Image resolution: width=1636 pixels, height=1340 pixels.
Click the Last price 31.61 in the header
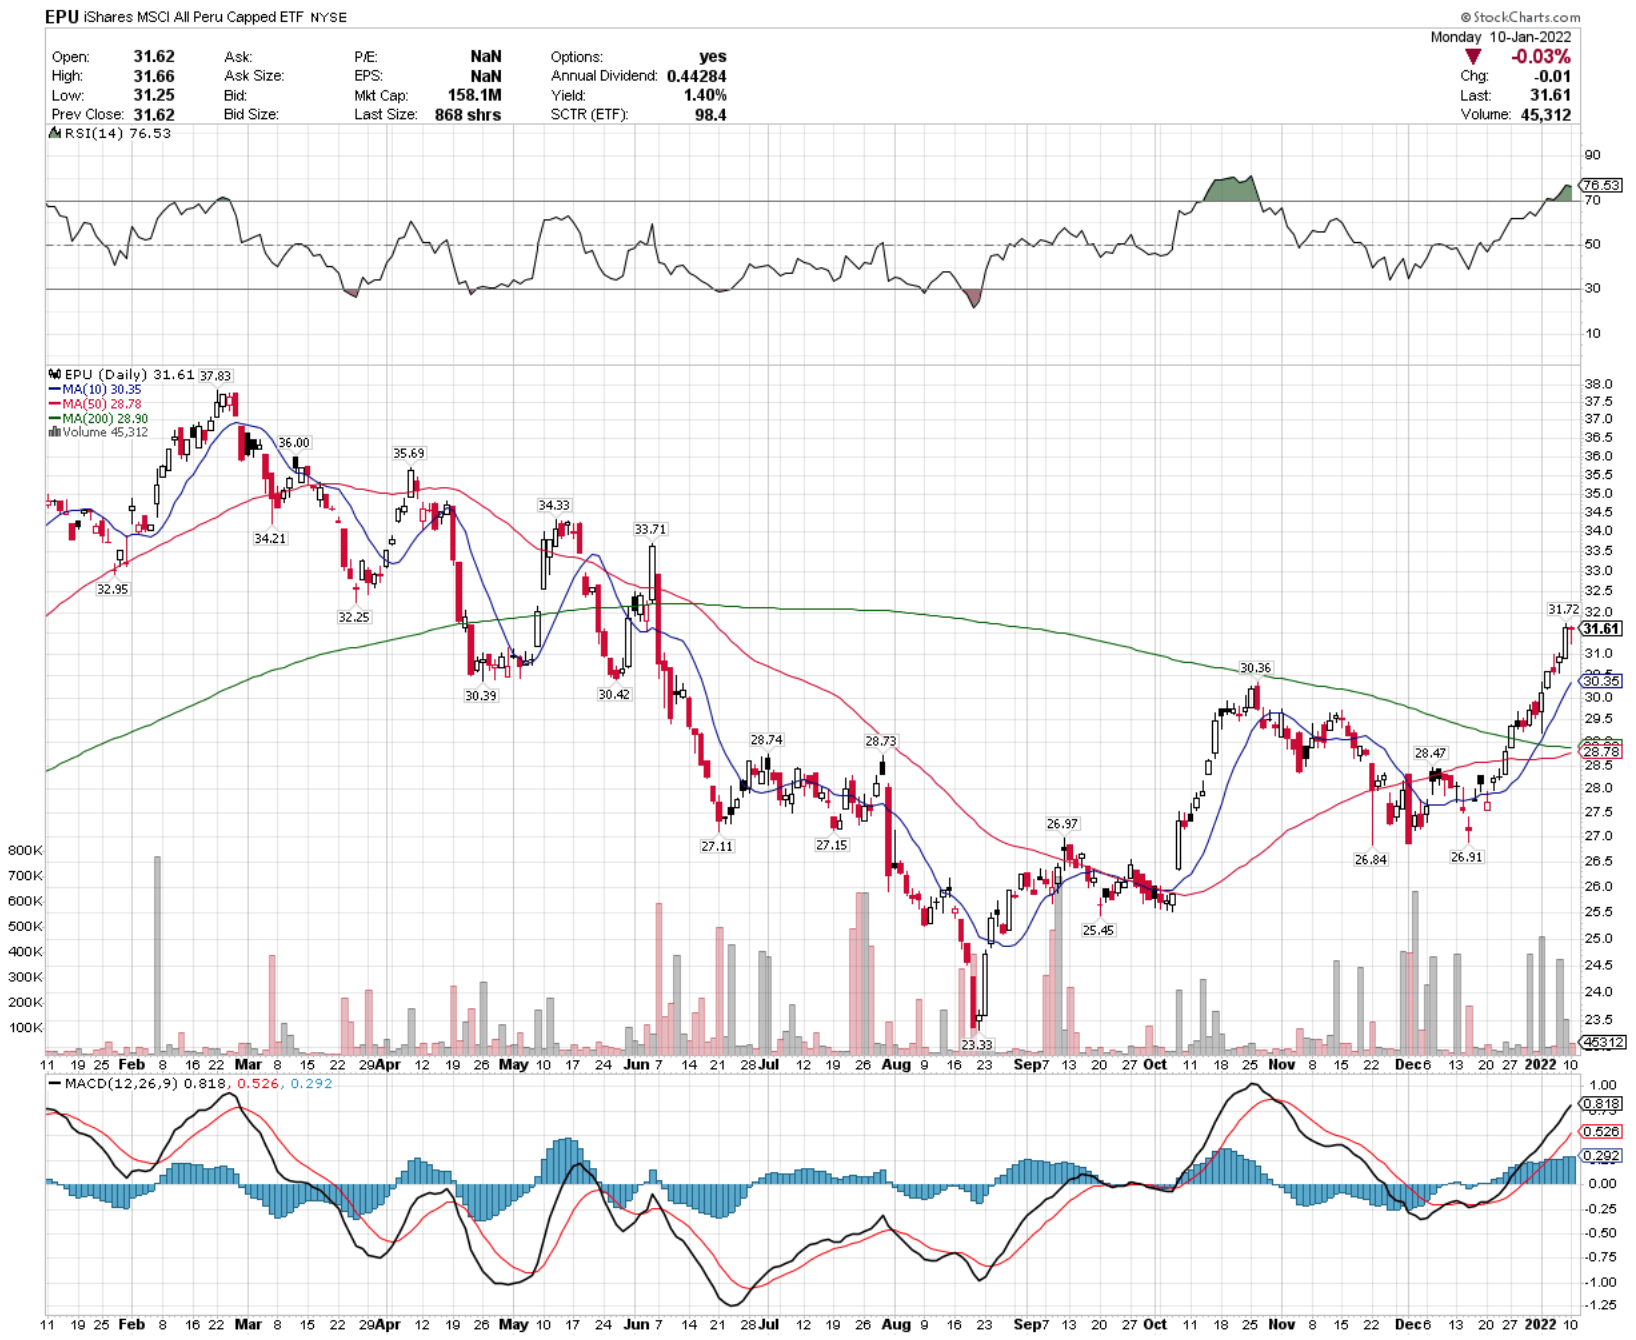coord(1550,95)
